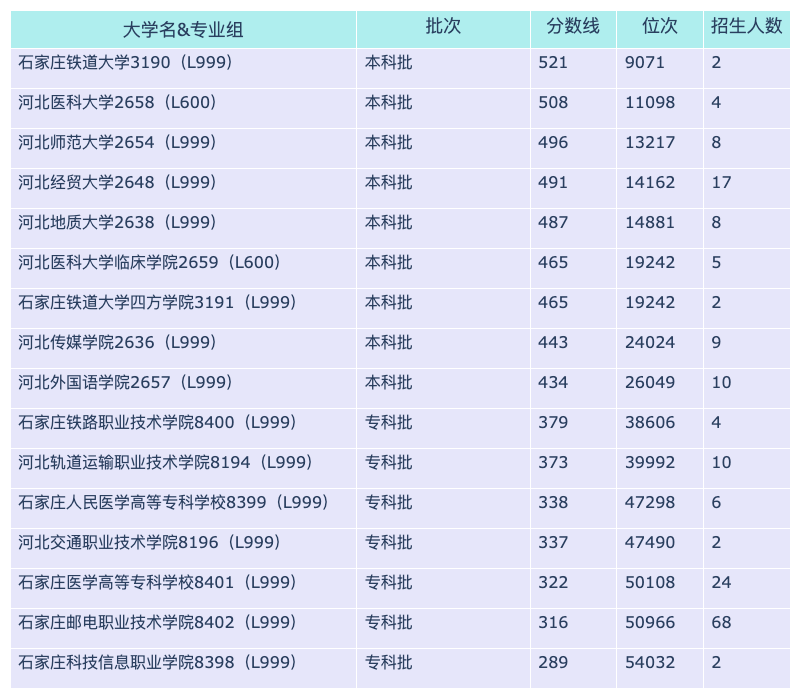This screenshot has height=700, width=800.
Task: Click rank value 50108
Action: (650, 582)
